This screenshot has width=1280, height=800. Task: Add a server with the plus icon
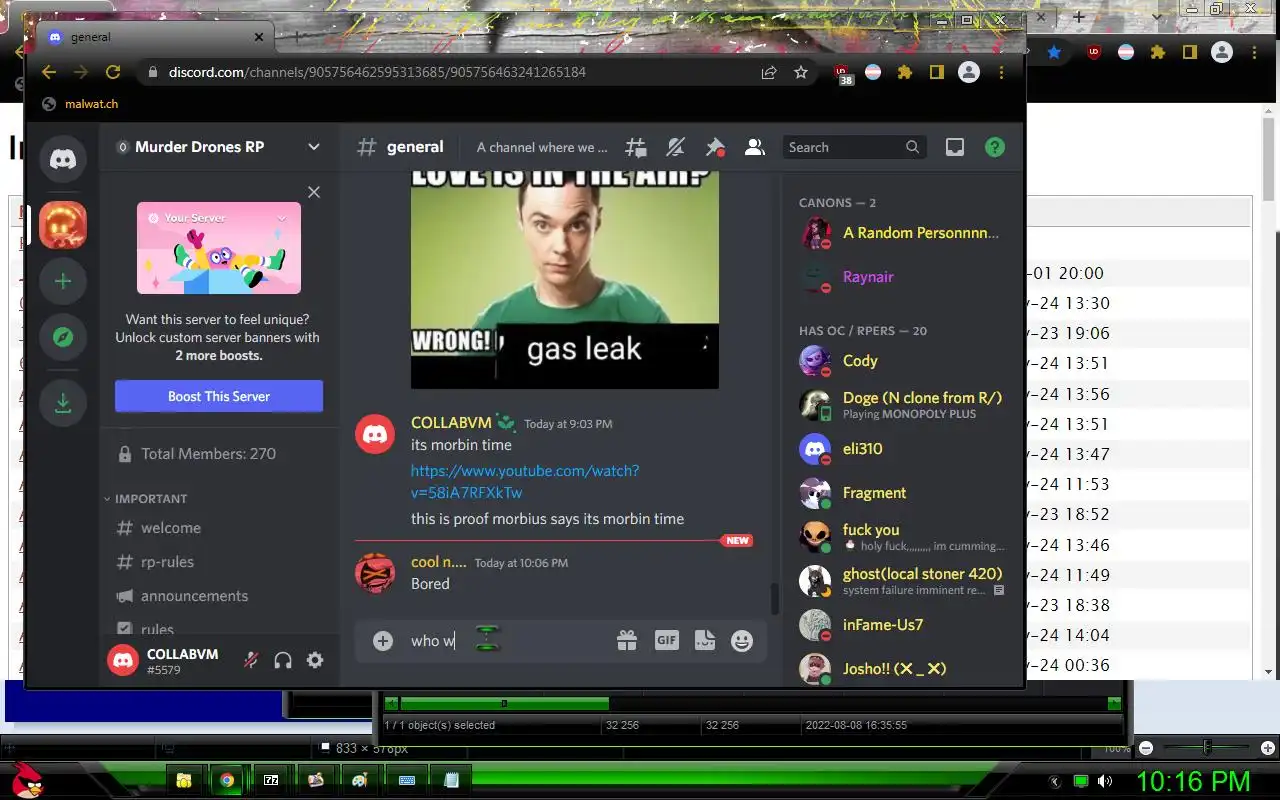(63, 281)
